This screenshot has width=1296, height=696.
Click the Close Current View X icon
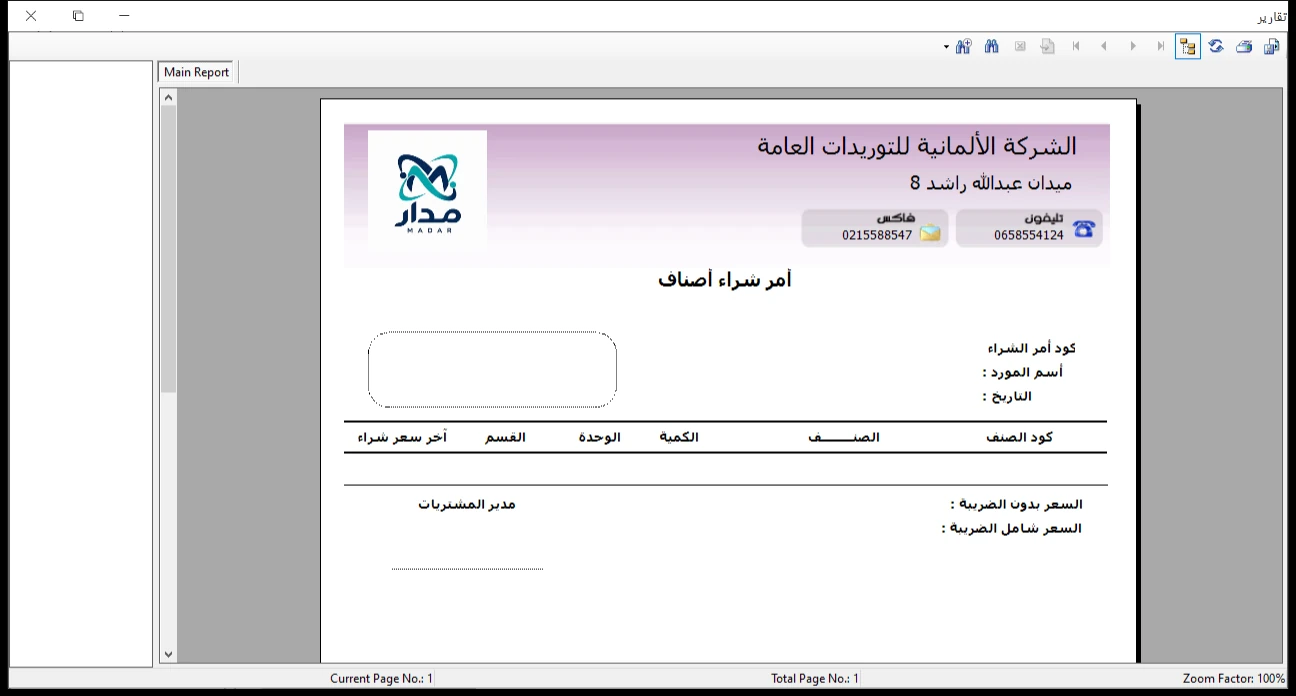[x=1020, y=46]
